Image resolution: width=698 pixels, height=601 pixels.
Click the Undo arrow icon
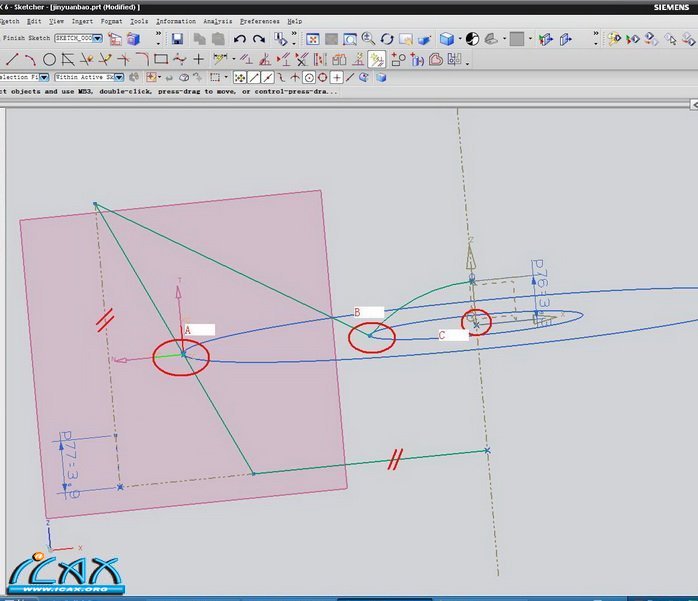[240, 39]
